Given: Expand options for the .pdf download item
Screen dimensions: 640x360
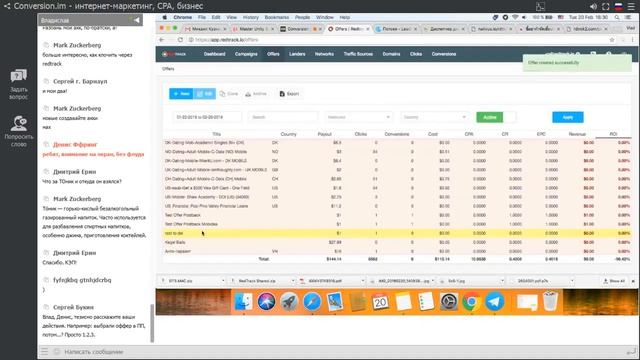Looking at the screenshot, I should [362, 281].
